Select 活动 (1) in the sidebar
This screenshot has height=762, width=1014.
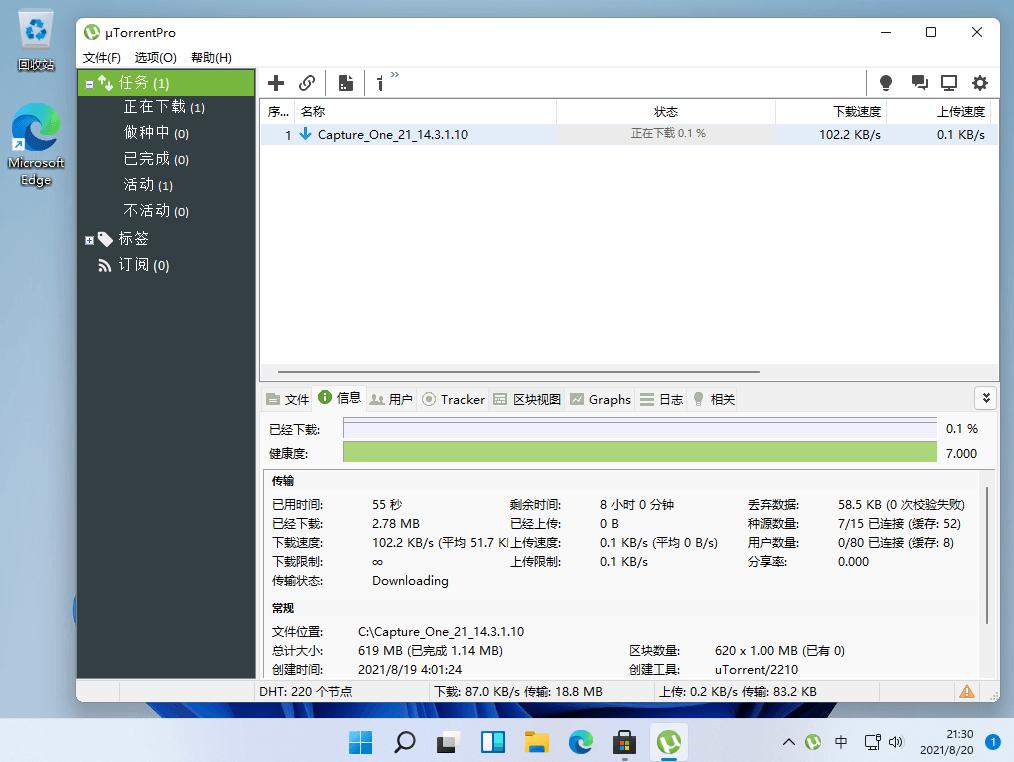pyautogui.click(x=148, y=185)
